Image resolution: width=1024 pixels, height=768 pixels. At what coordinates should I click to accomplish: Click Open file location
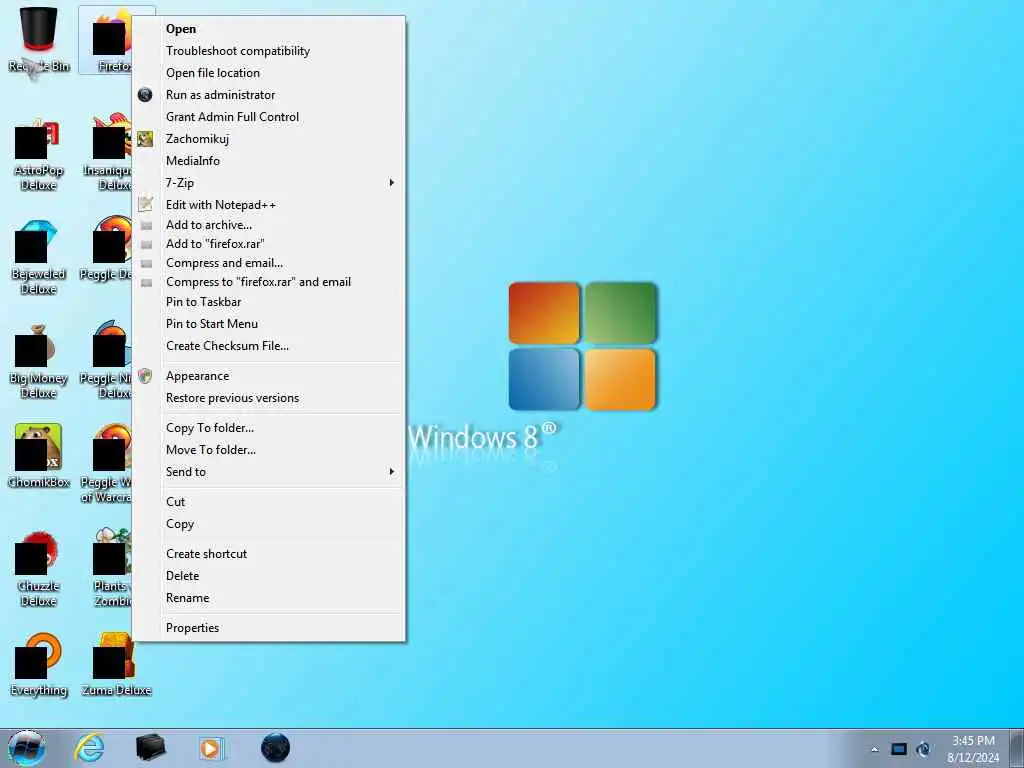(x=269, y=73)
